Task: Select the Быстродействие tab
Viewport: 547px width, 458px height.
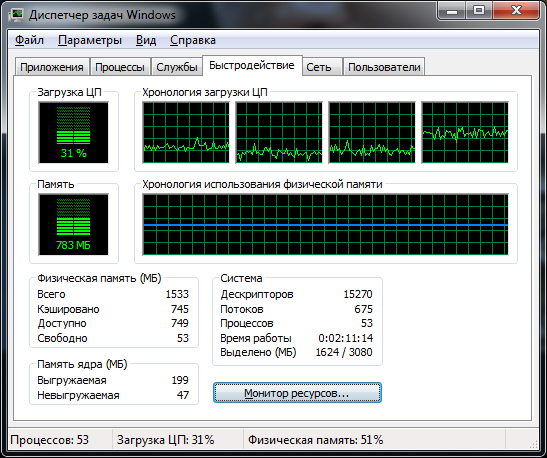Action: click(252, 65)
